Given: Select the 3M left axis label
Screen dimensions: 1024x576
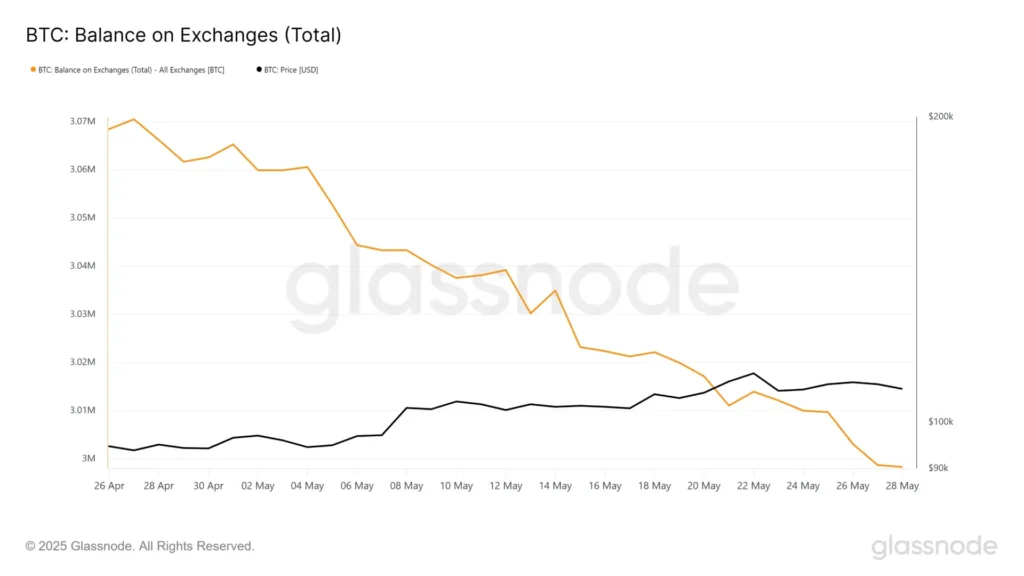Looking at the screenshot, I should click(89, 459).
